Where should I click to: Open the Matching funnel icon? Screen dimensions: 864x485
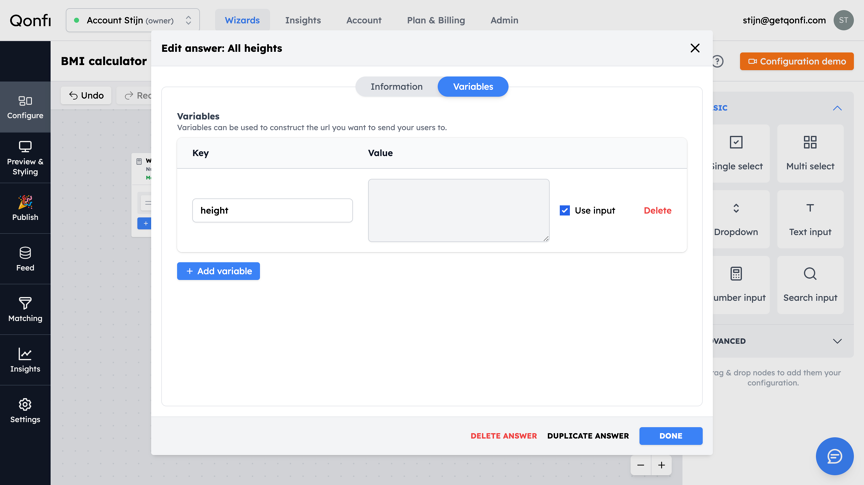tap(25, 310)
